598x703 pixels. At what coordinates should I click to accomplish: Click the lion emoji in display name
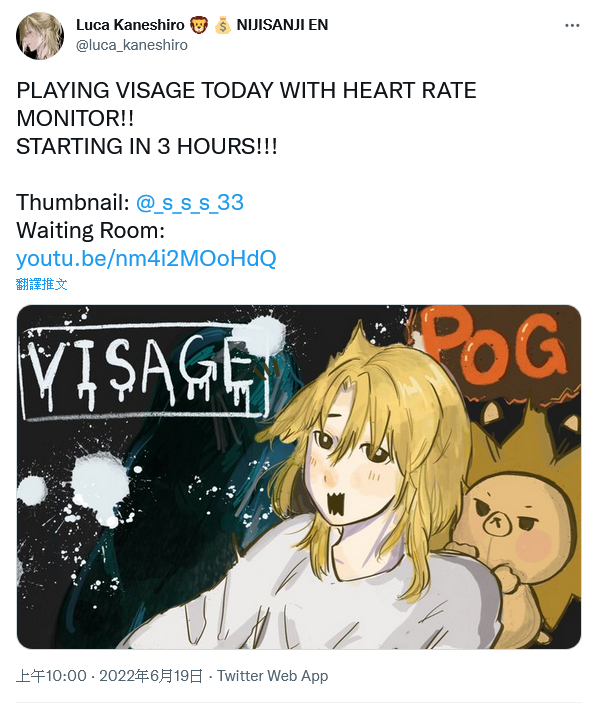click(199, 25)
